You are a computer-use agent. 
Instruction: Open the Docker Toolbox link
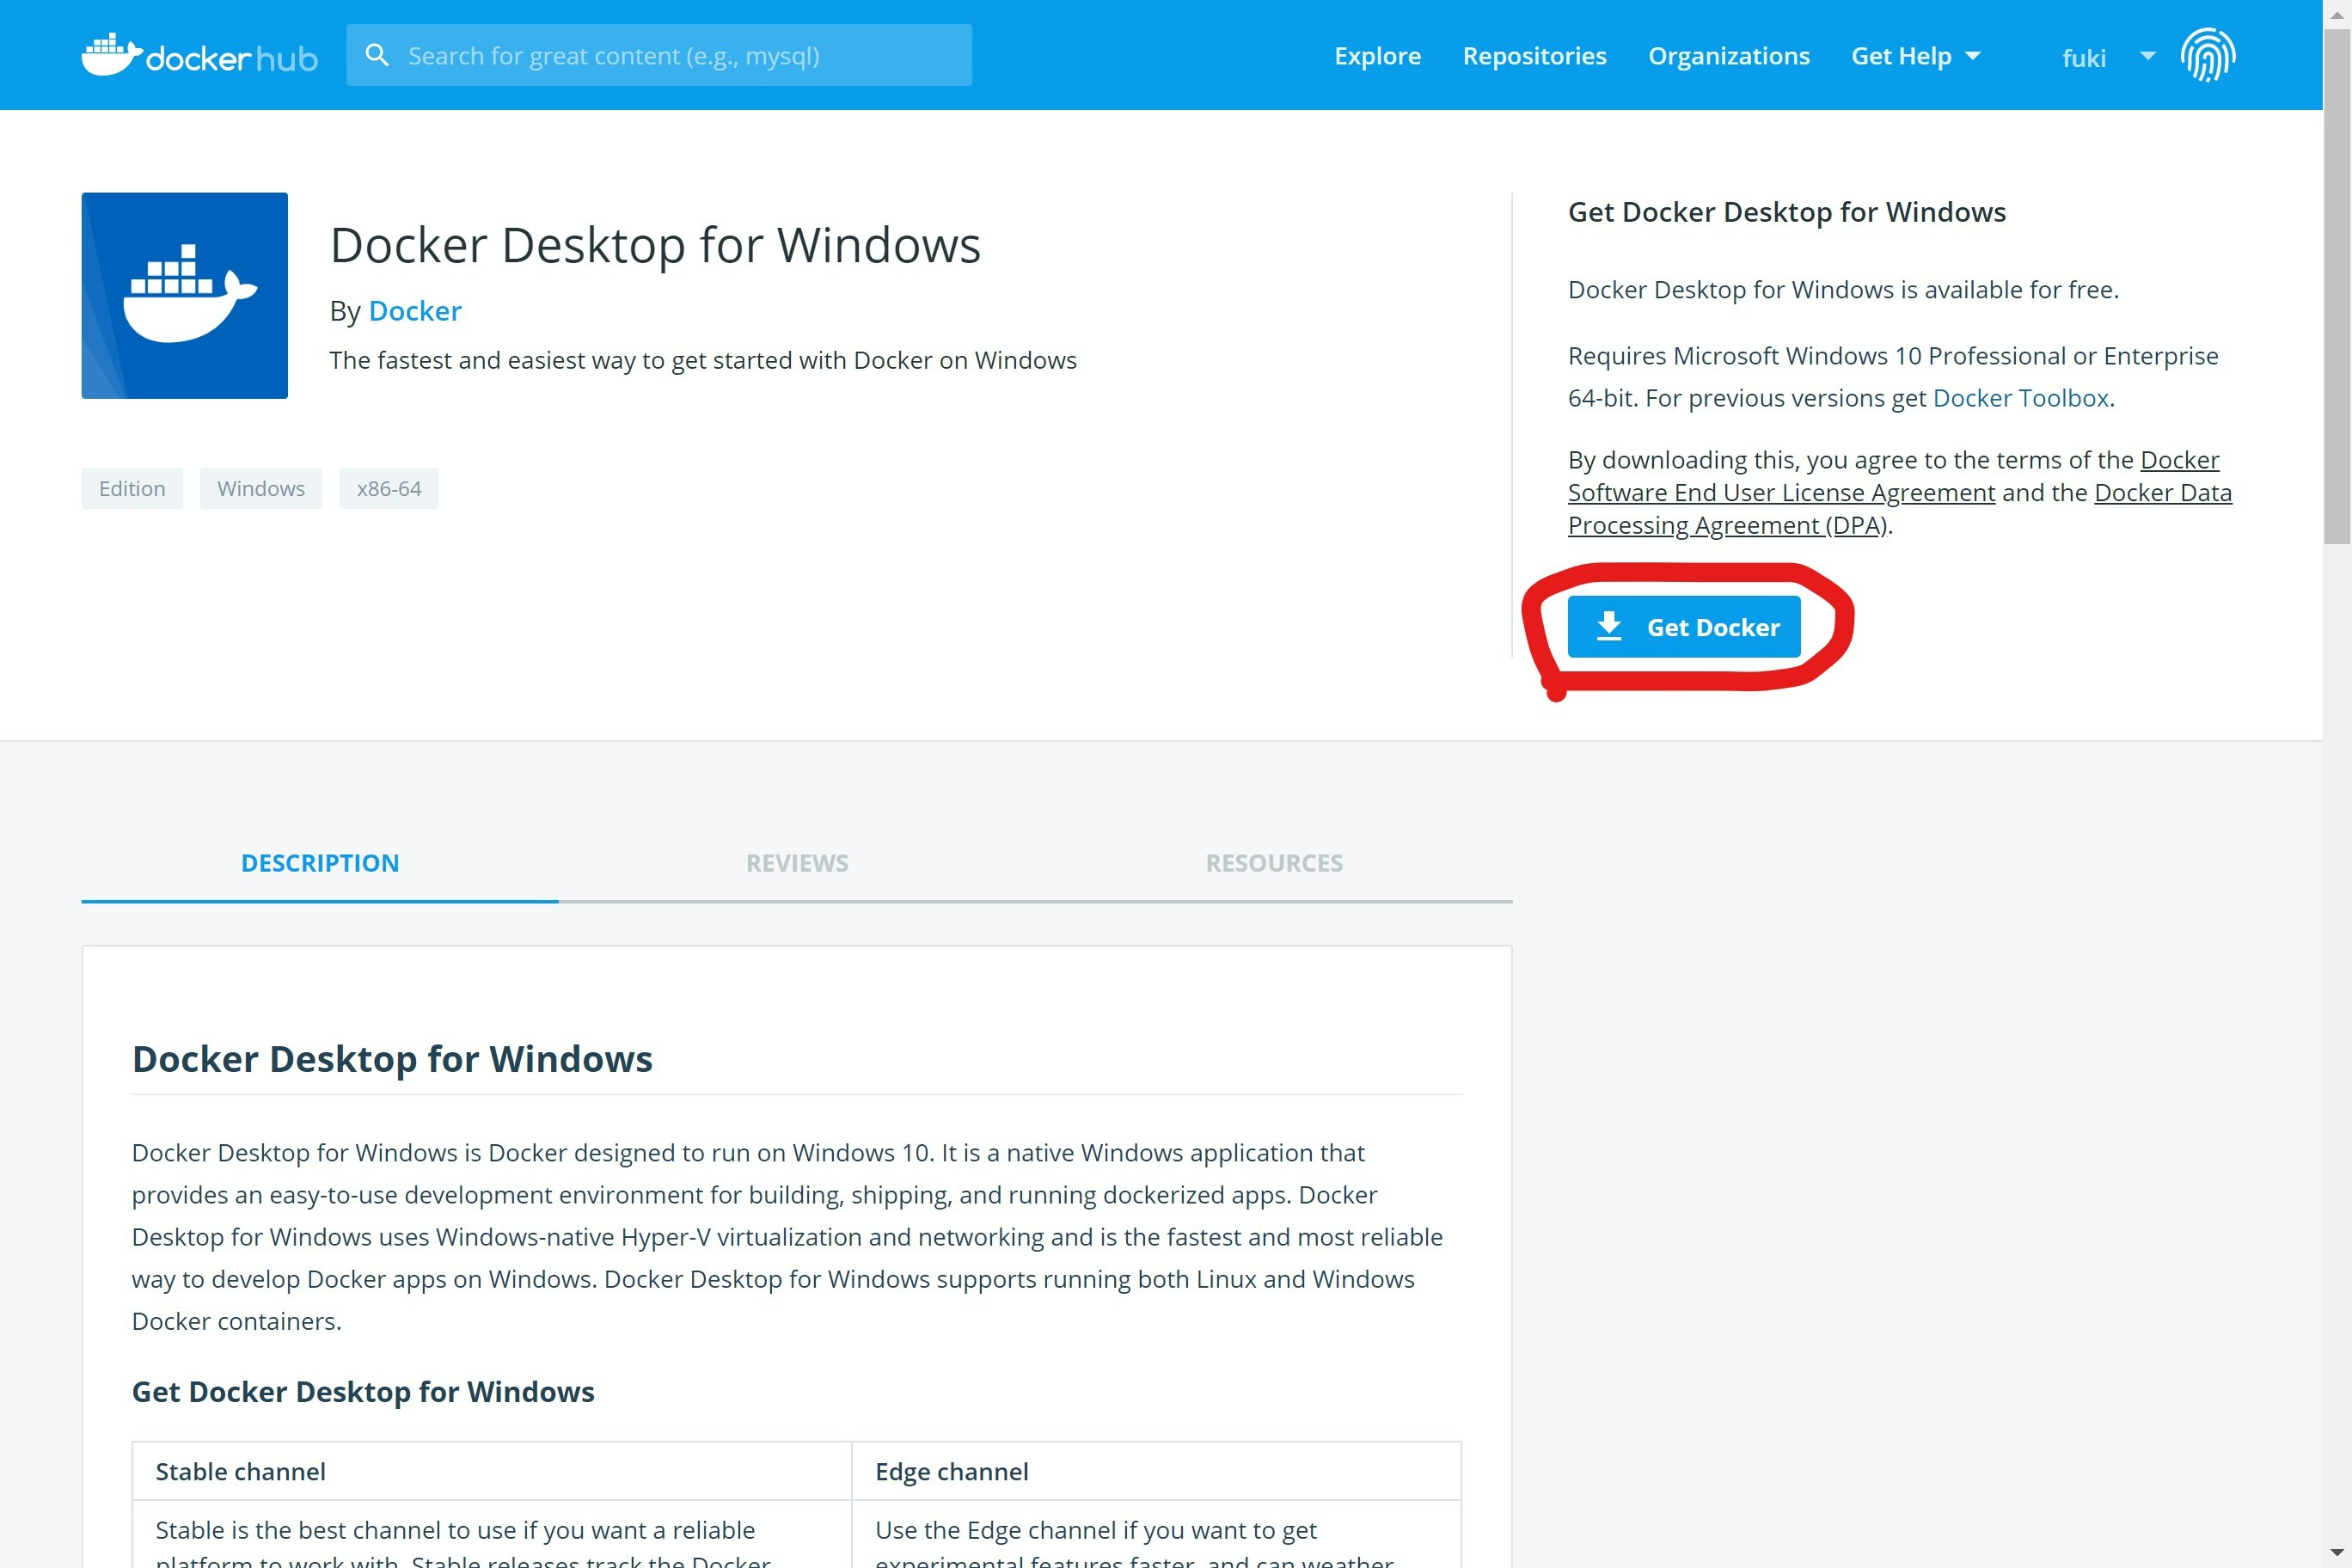[x=2021, y=397]
